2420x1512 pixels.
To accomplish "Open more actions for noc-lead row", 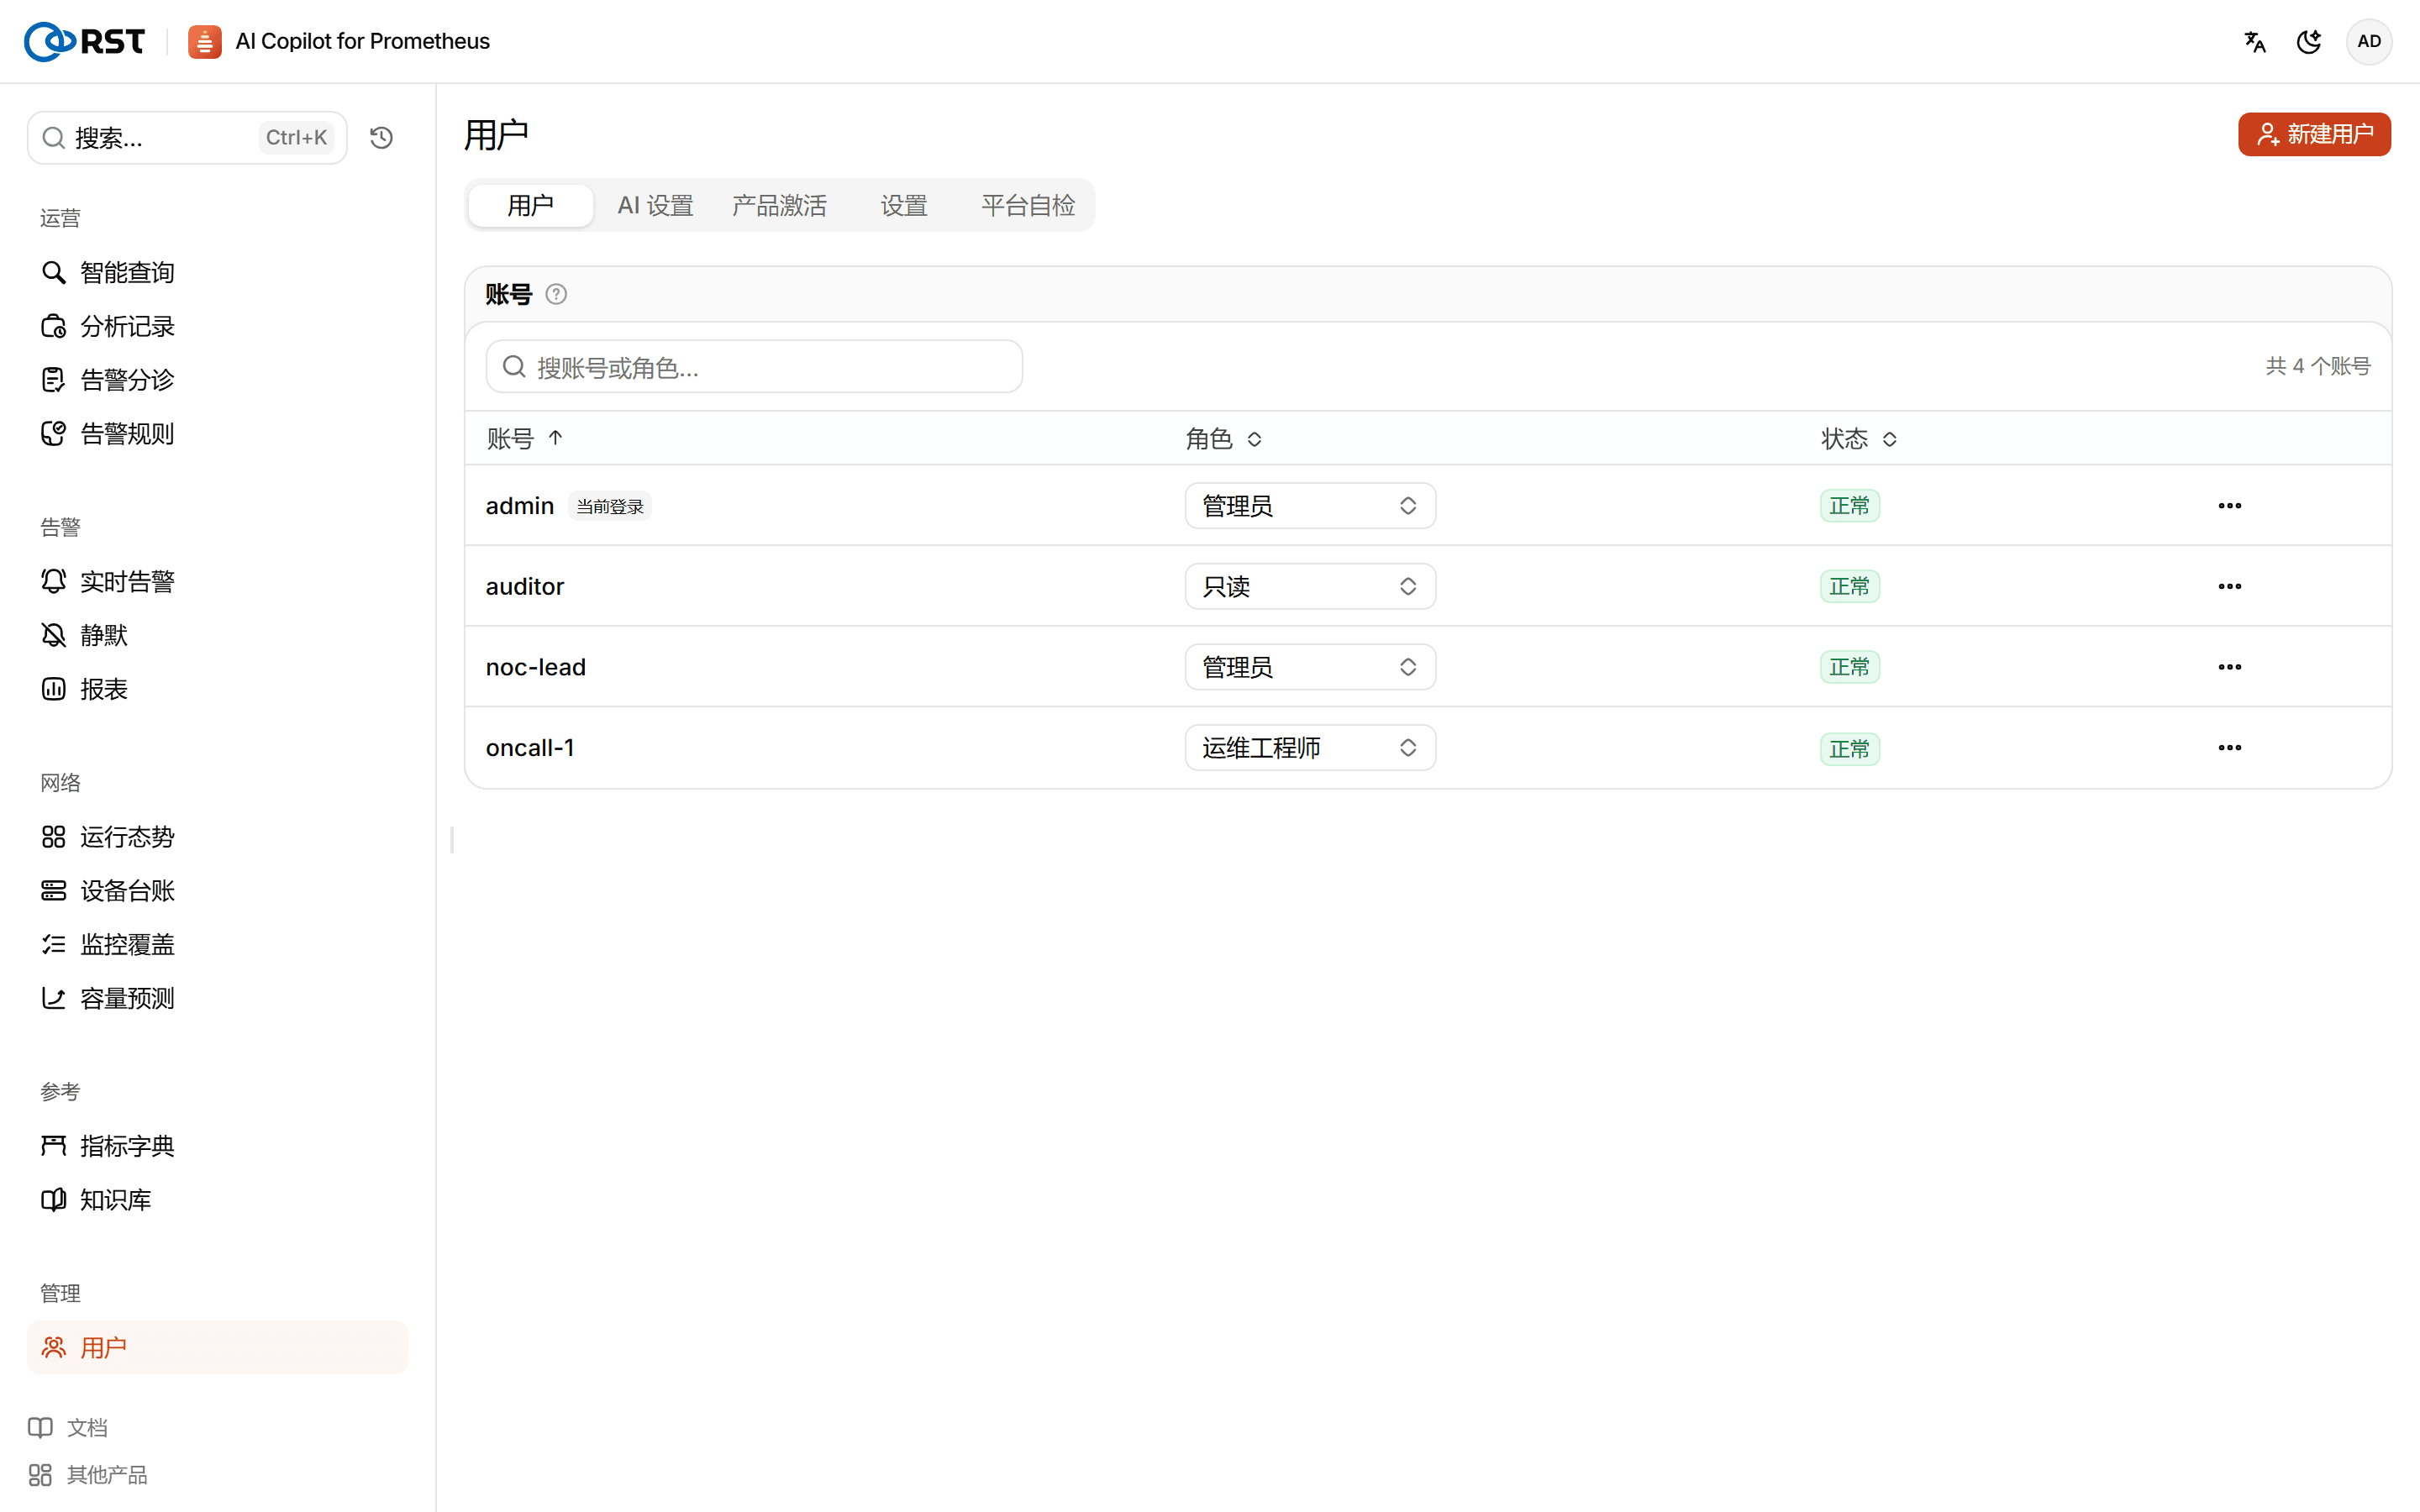I will [x=2229, y=667].
